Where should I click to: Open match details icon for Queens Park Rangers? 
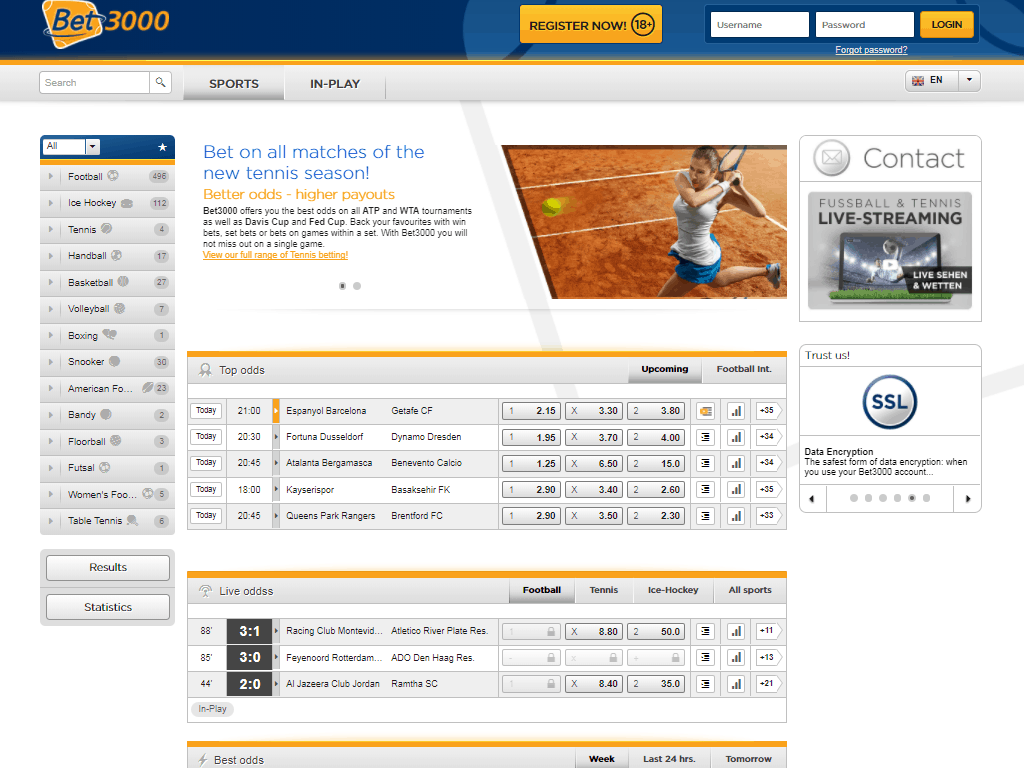(x=705, y=516)
